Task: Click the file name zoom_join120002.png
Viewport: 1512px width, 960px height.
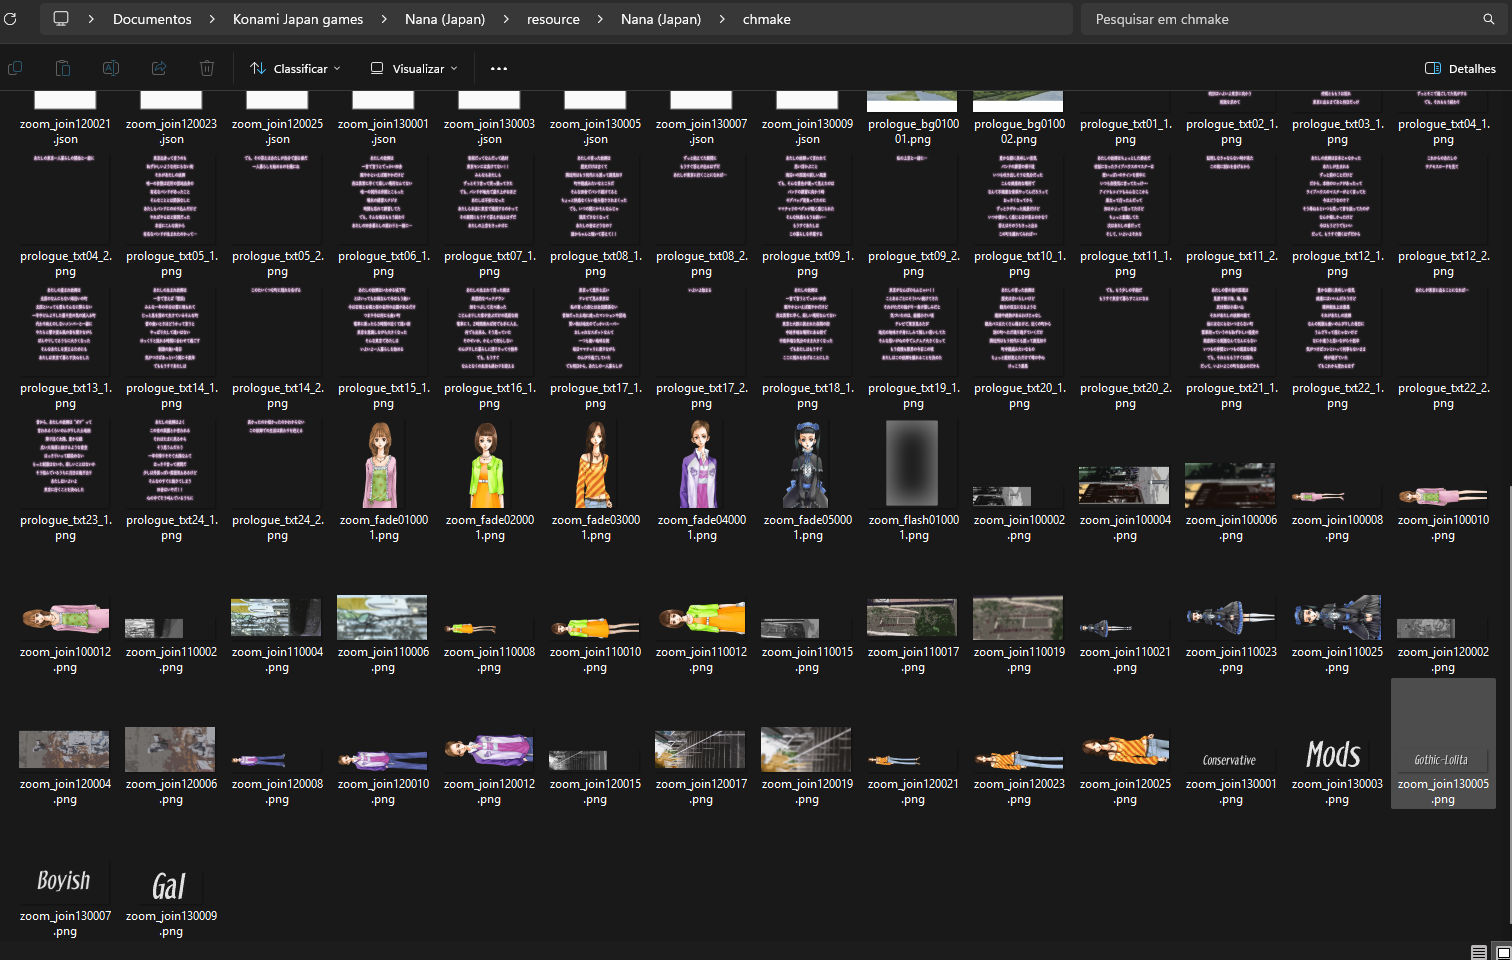Action: click(1443, 660)
